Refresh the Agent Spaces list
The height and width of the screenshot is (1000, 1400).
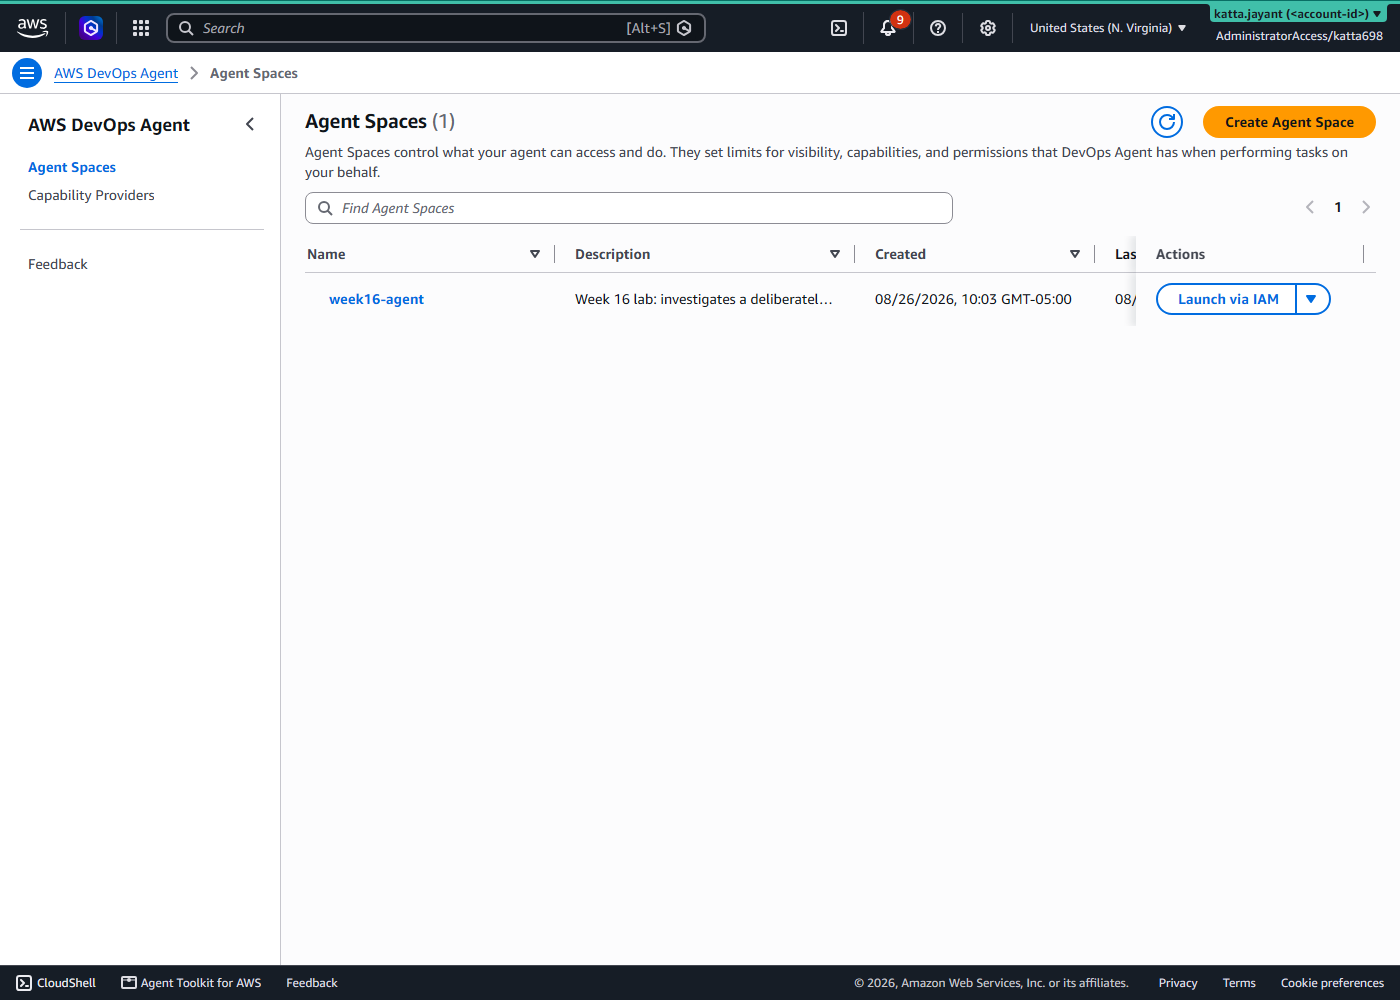click(x=1167, y=122)
